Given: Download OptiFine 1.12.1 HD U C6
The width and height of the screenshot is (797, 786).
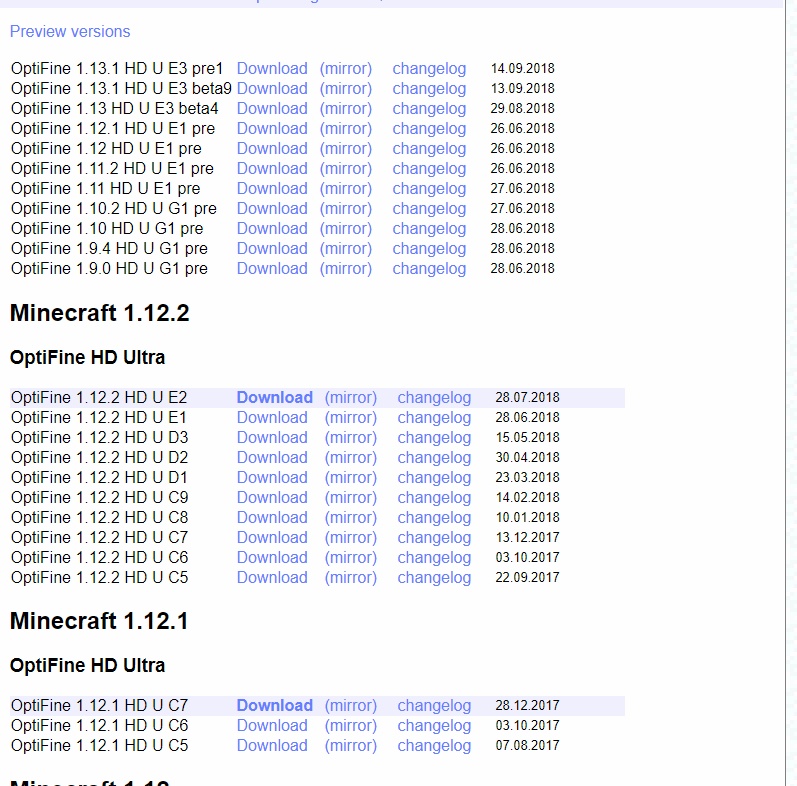Looking at the screenshot, I should 272,725.
